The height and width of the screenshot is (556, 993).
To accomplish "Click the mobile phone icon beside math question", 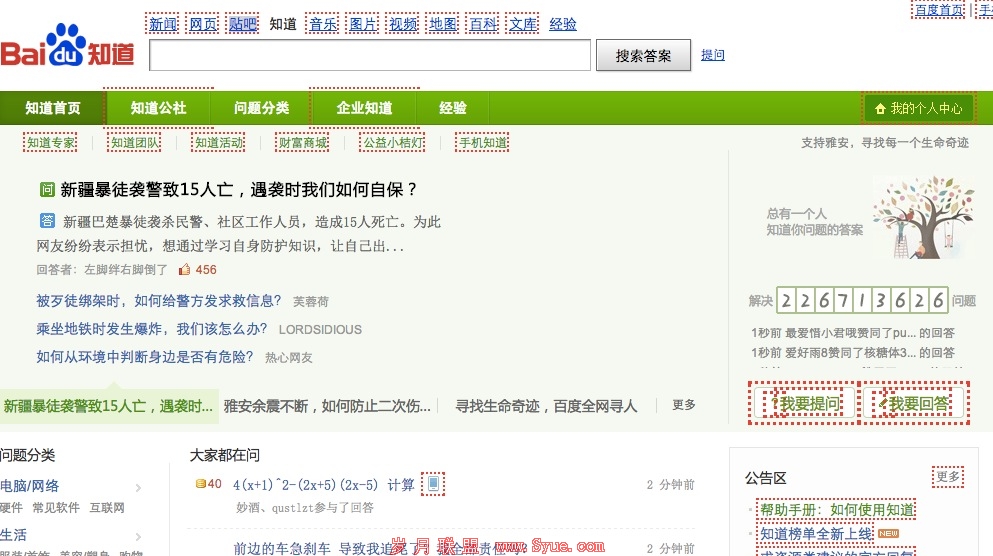I will tap(433, 484).
